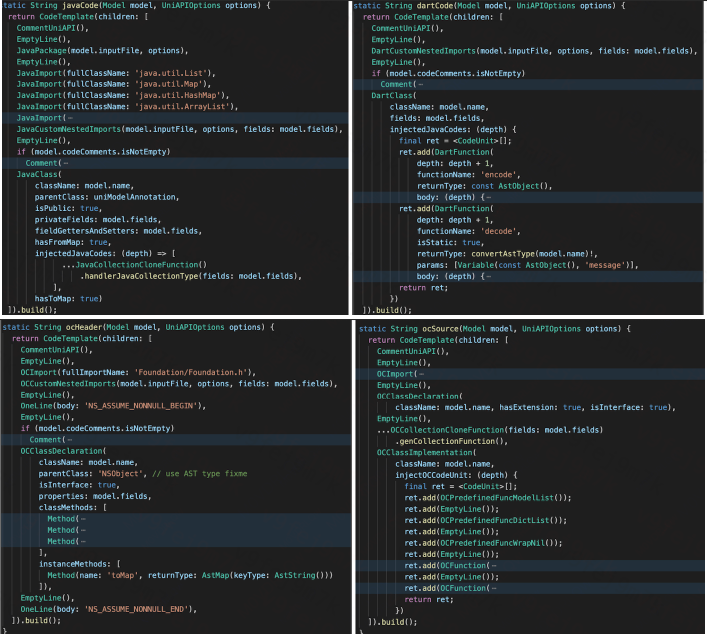Click the OCCustomNestedImports call
The height and width of the screenshot is (640, 707).
[x=179, y=384]
